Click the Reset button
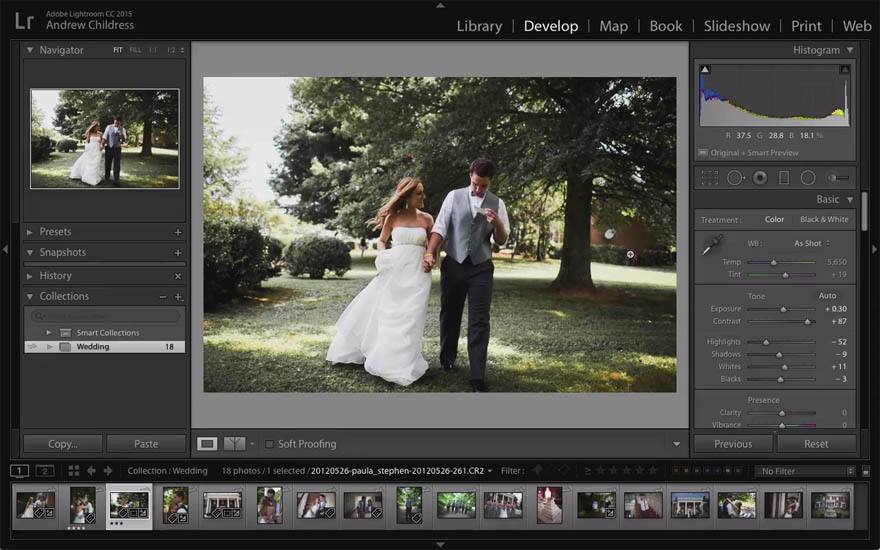Viewport: 880px width, 550px height. [x=816, y=443]
